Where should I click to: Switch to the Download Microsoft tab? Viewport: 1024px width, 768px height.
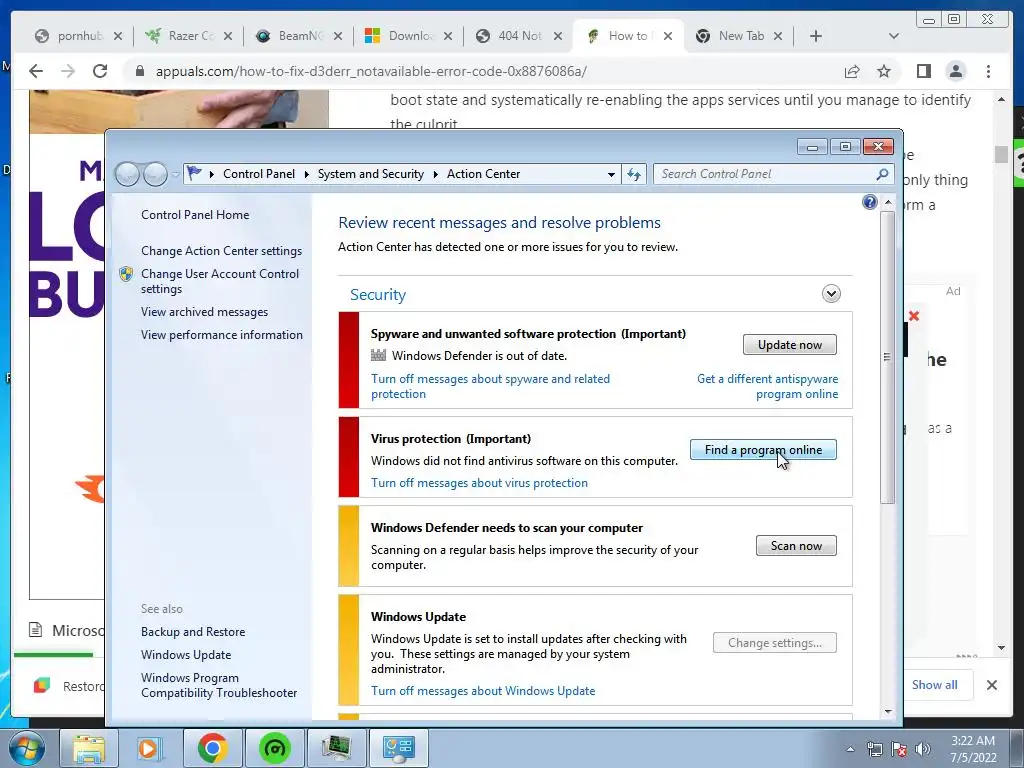tap(409, 36)
